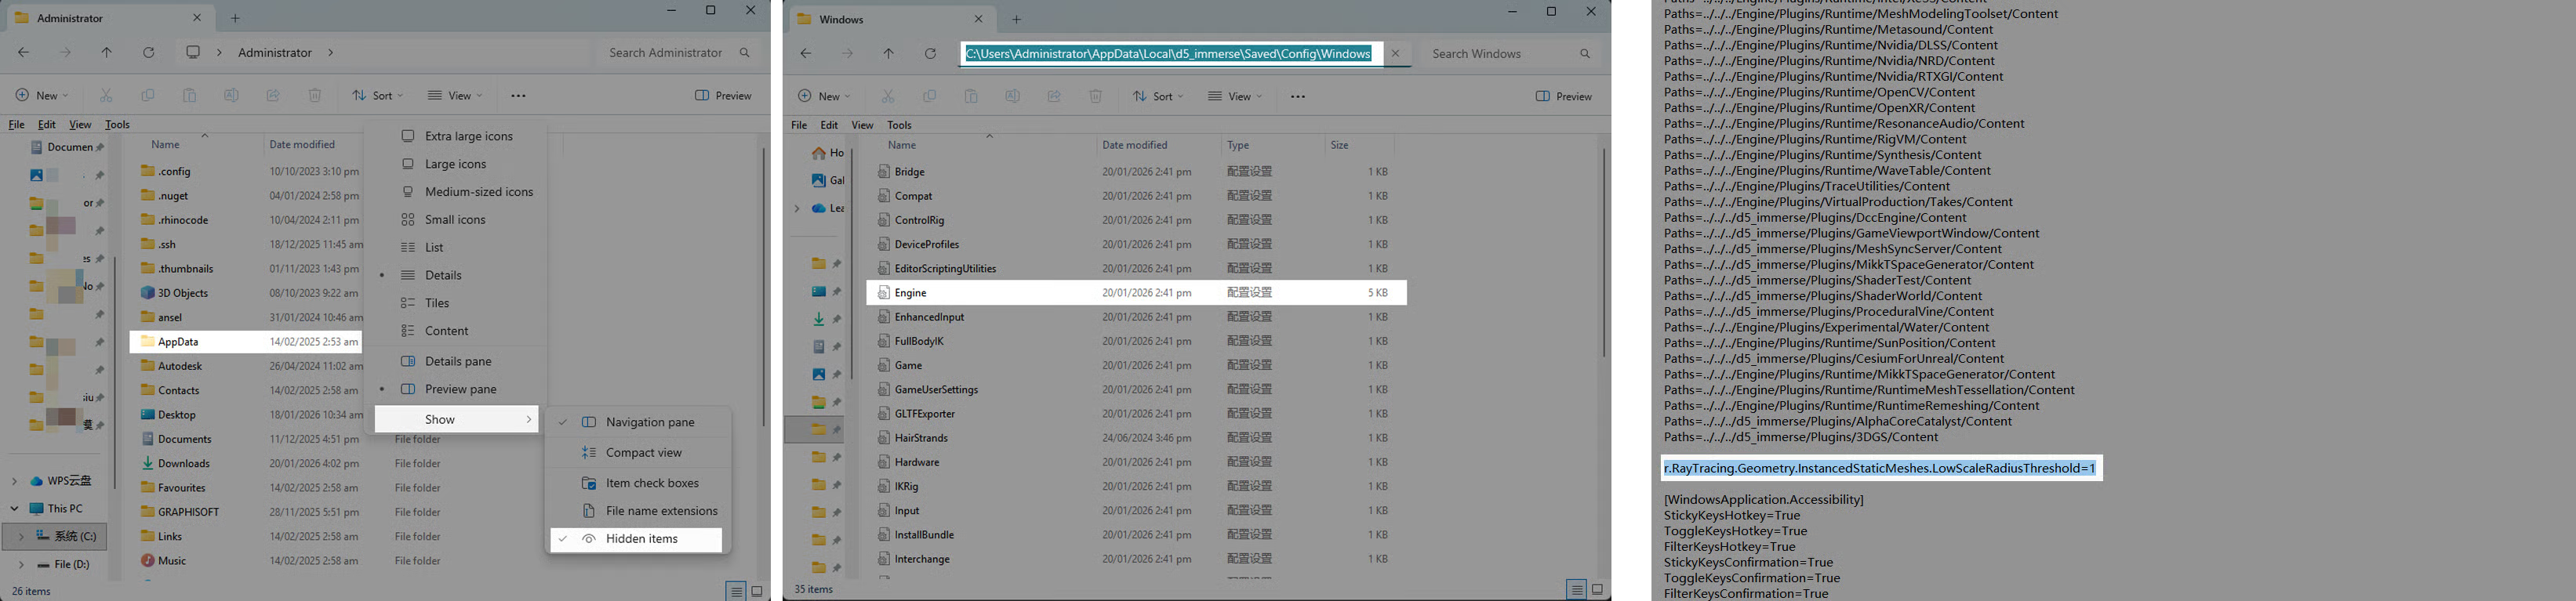Viewport: 2576px width, 601px height.
Task: Switch to details view icon in Administrator status bar
Action: pyautogui.click(x=736, y=591)
